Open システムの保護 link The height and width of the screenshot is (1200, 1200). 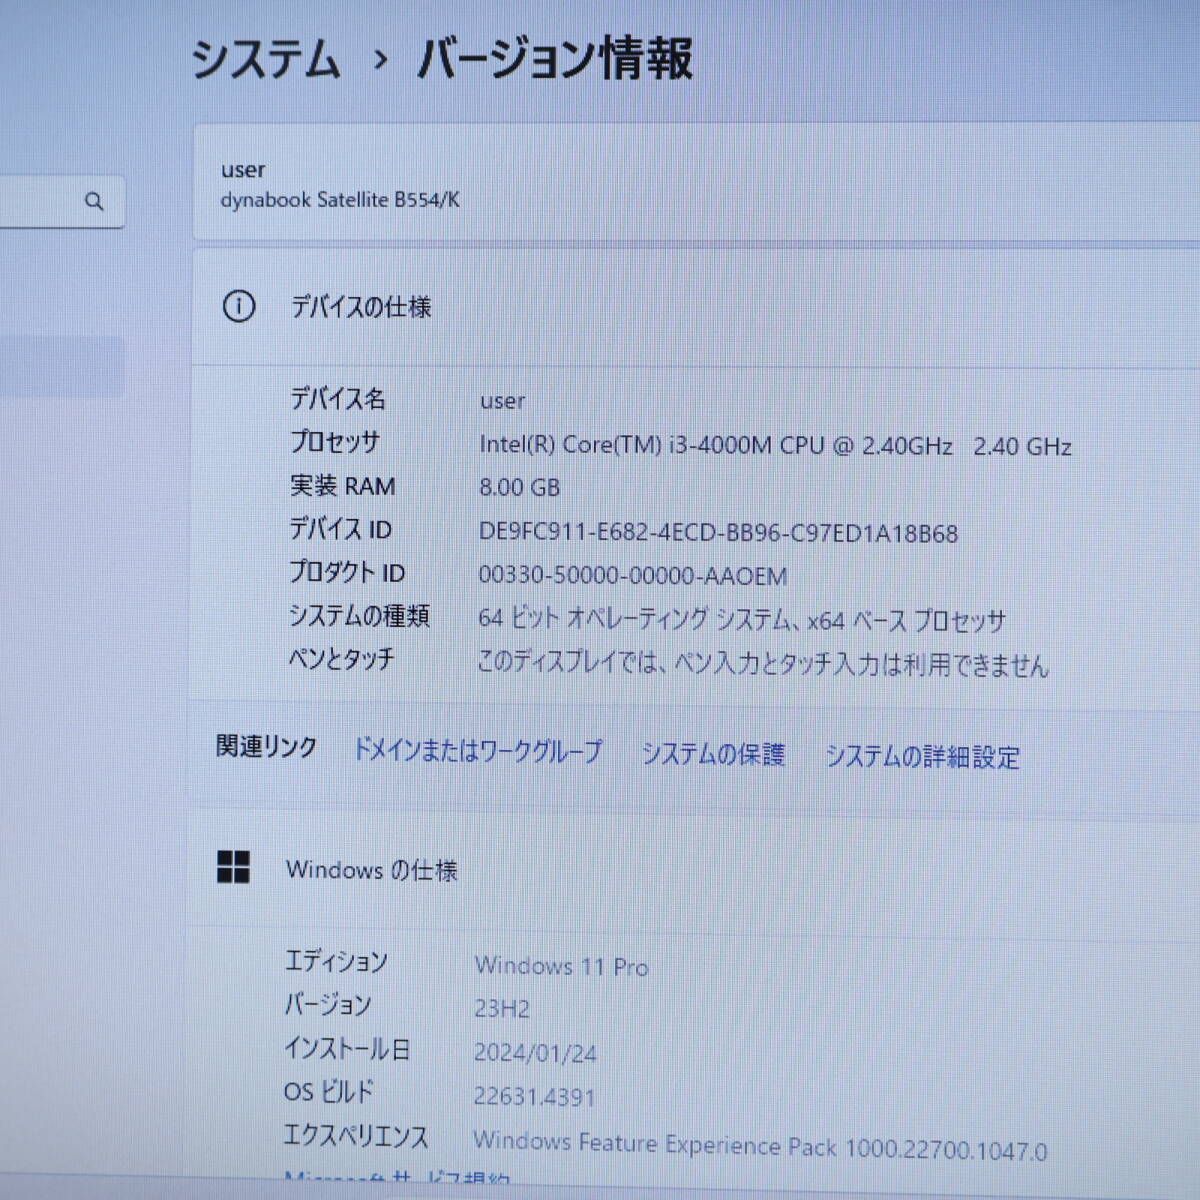[x=713, y=754]
